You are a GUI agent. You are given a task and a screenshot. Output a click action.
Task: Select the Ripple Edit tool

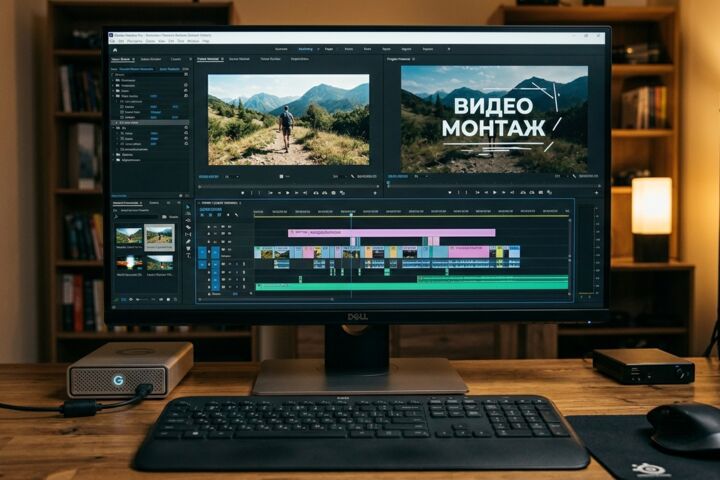click(188, 220)
